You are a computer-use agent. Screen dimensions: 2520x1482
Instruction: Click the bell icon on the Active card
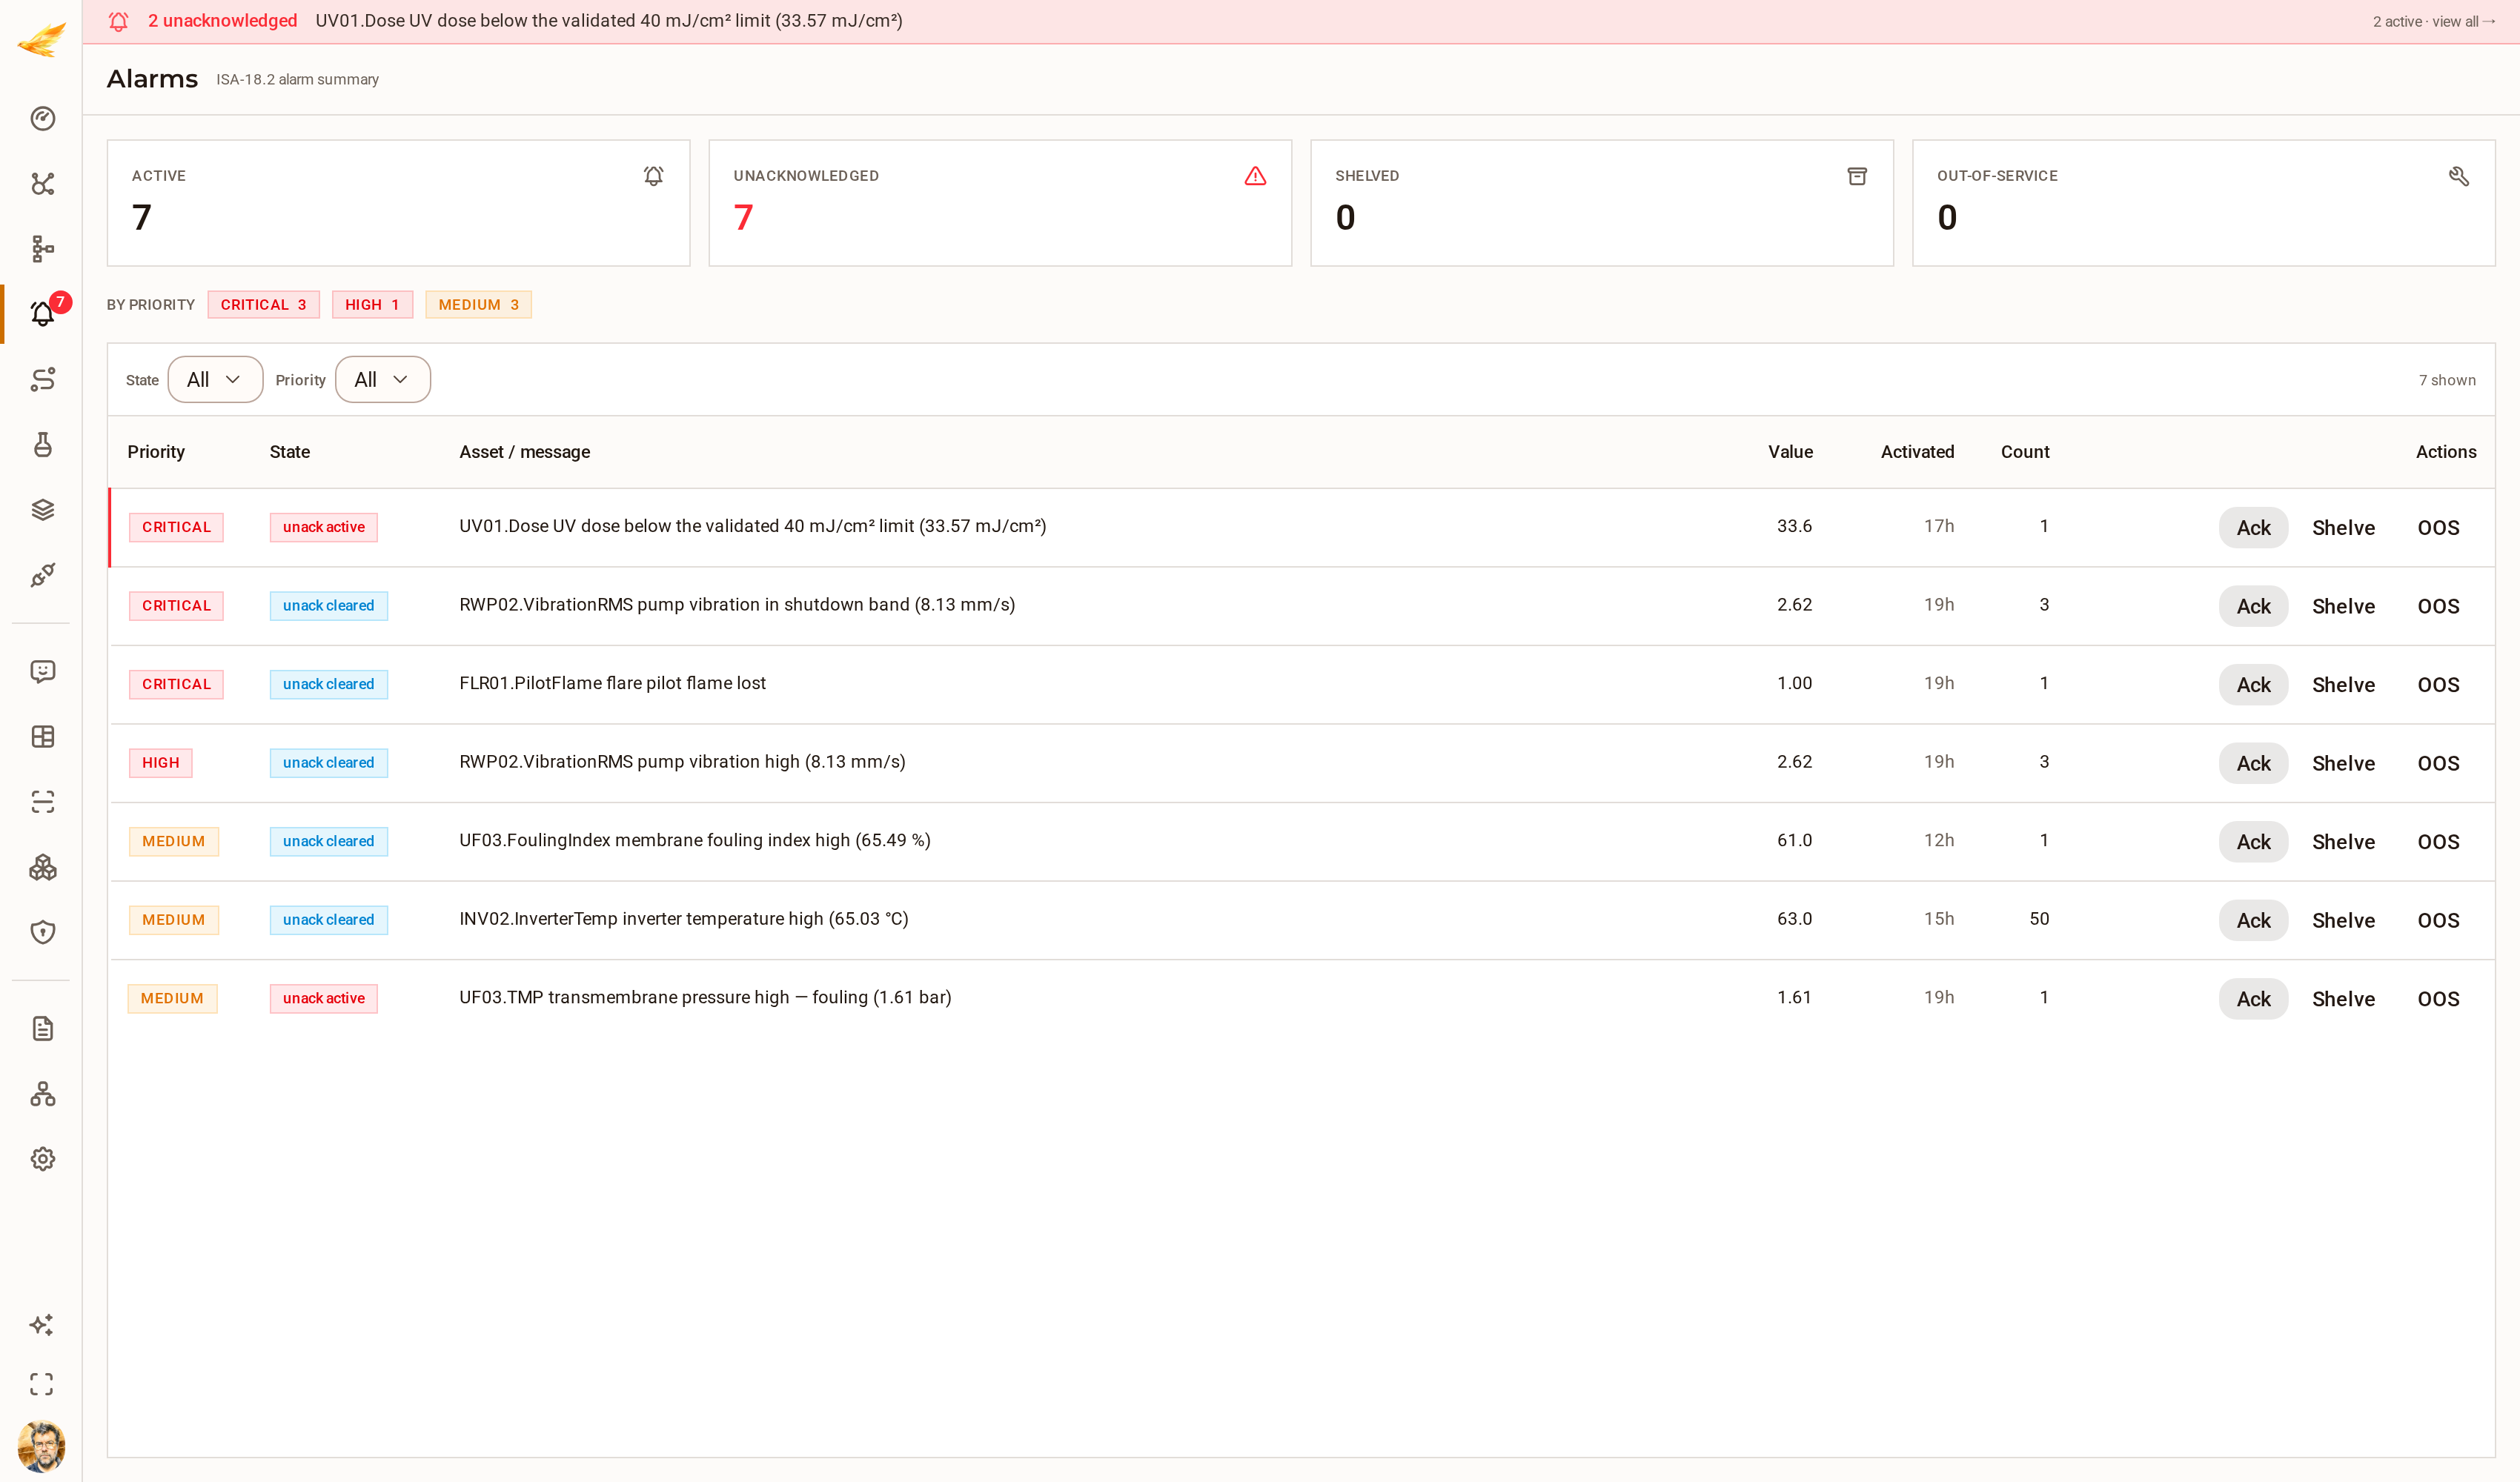pos(653,176)
